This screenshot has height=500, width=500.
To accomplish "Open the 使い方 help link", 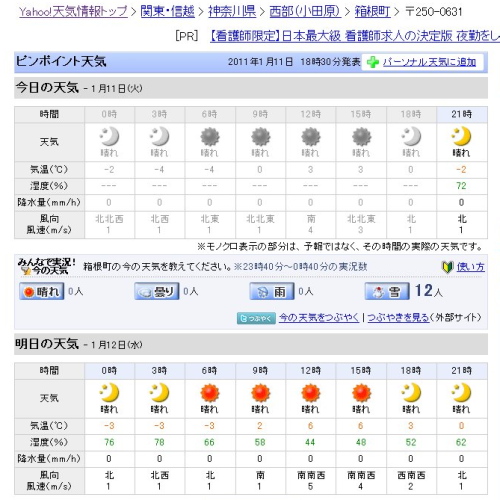I will point(470,267).
